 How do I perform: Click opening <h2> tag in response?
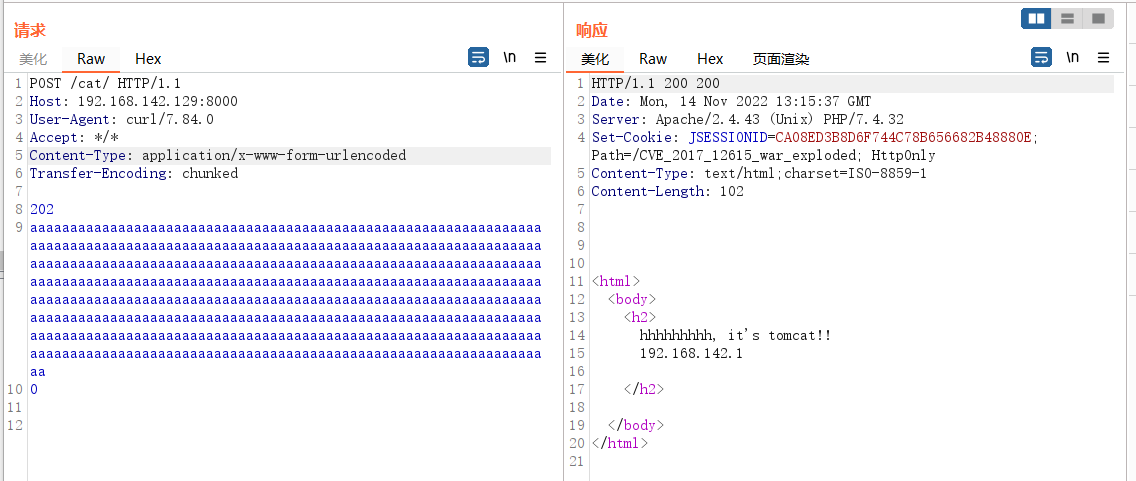tap(640, 317)
